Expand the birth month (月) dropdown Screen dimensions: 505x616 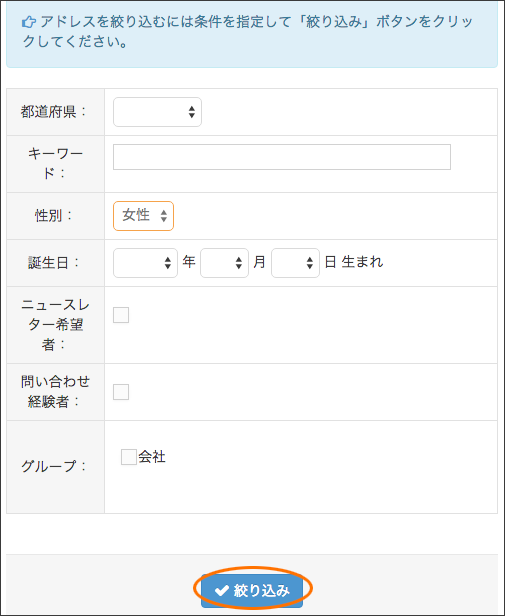tap(224, 263)
